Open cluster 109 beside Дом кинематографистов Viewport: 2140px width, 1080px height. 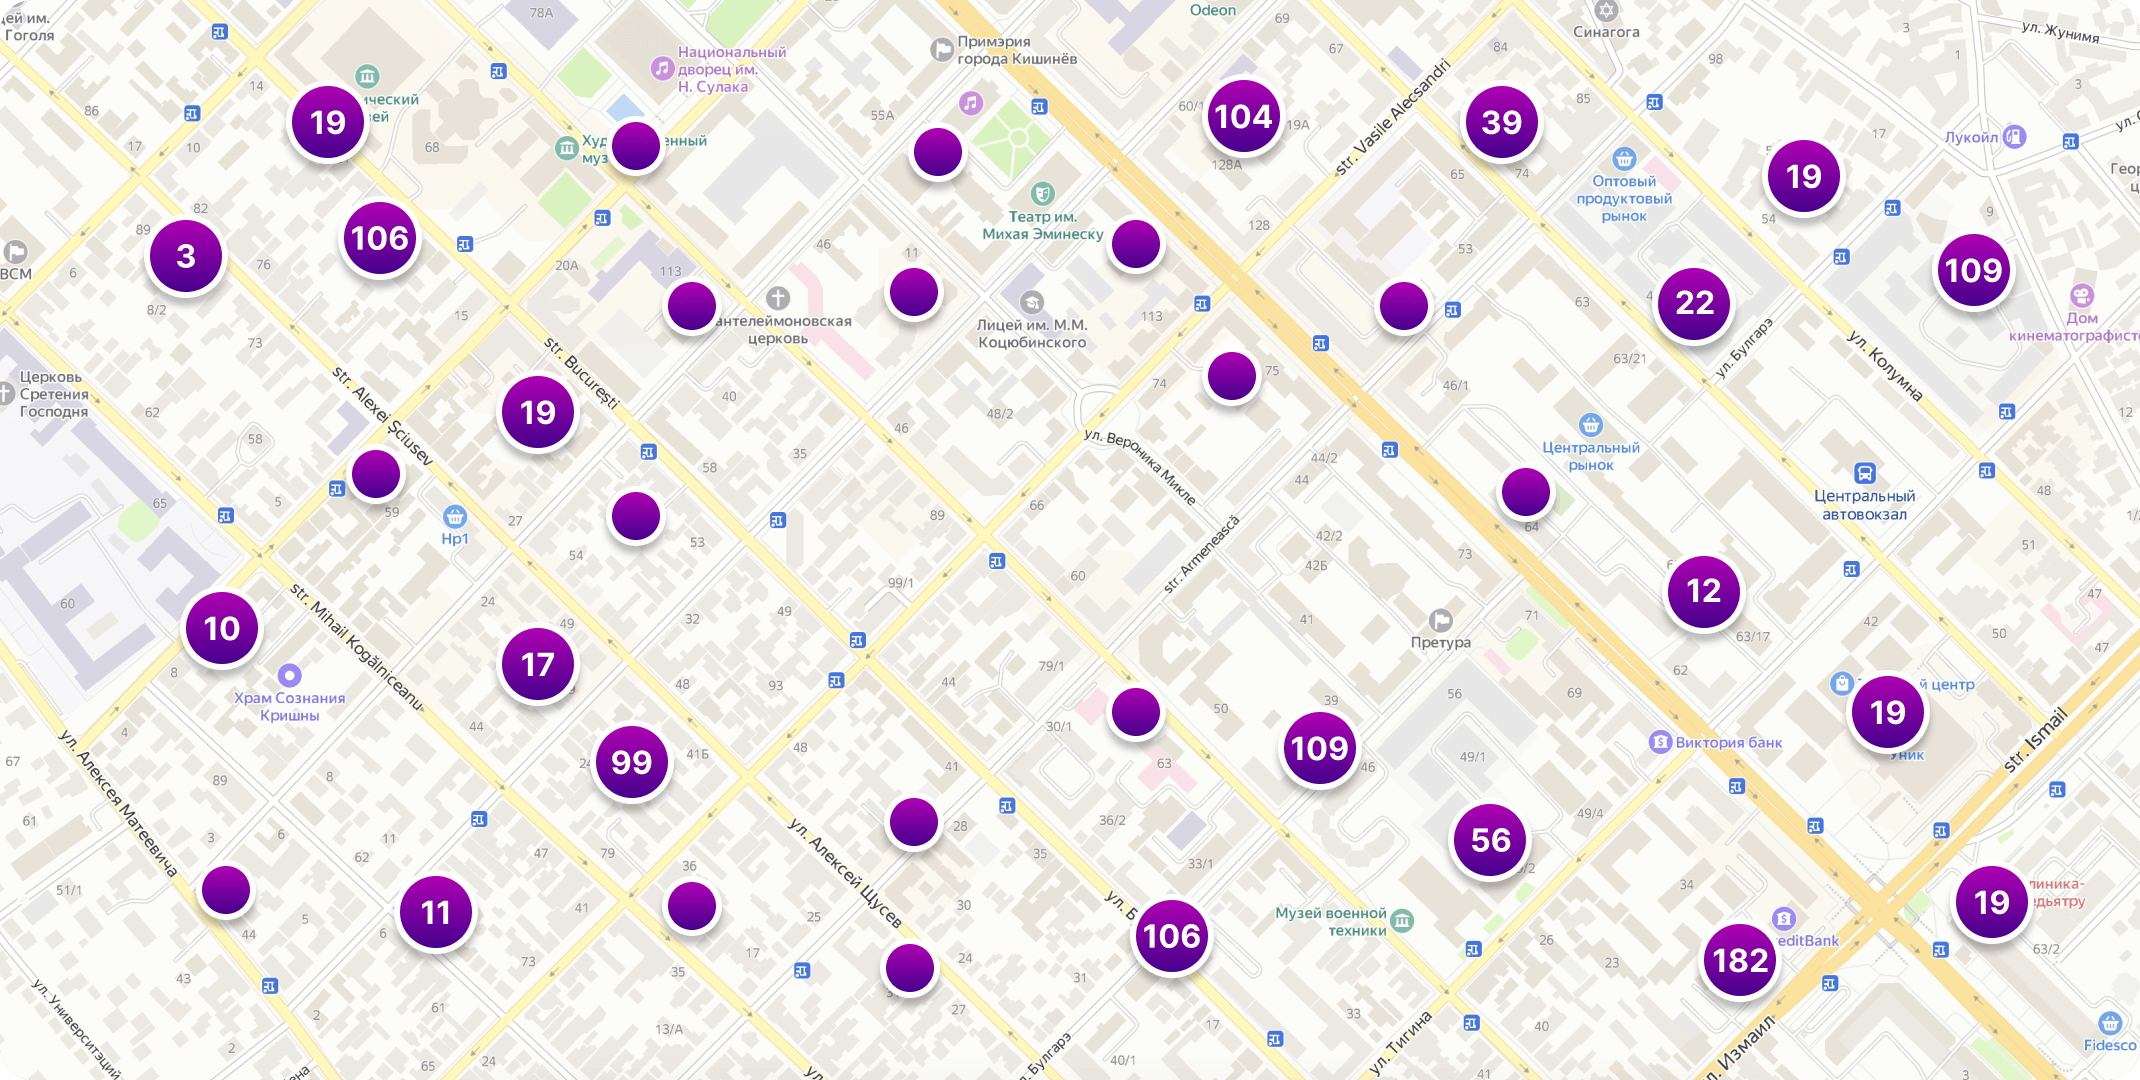[1973, 270]
